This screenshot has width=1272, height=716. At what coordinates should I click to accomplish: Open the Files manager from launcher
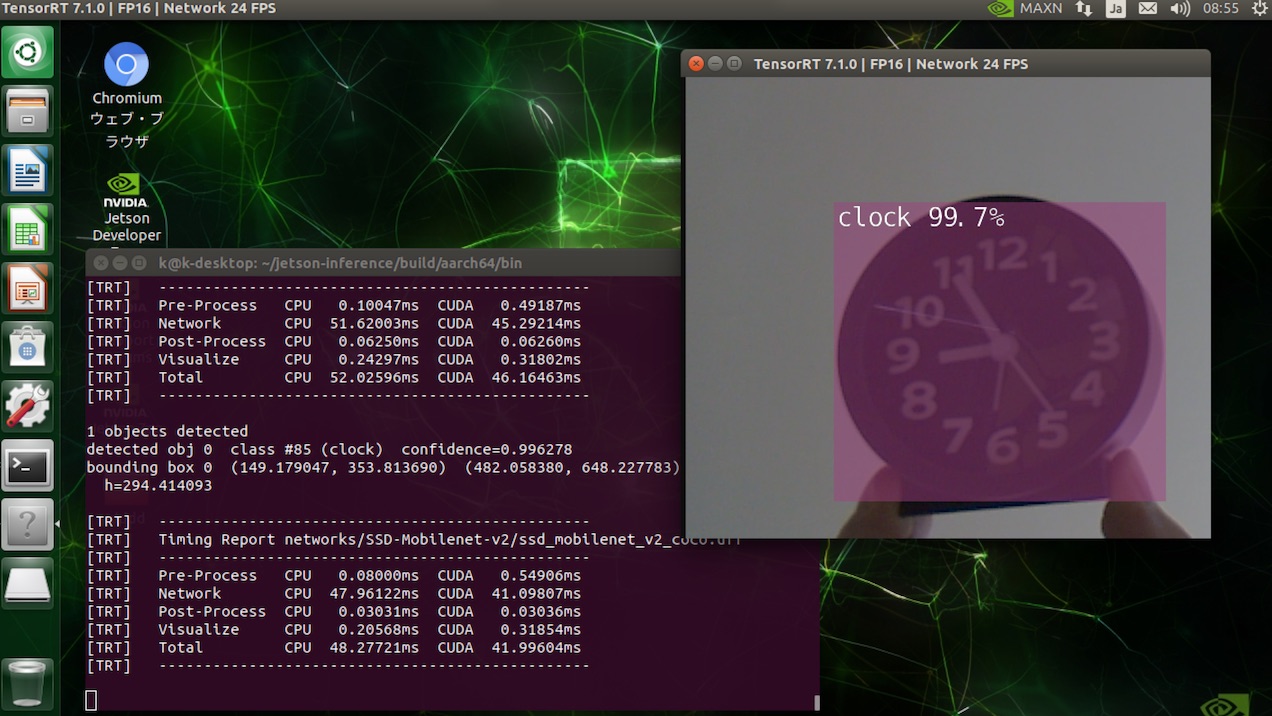tap(28, 110)
